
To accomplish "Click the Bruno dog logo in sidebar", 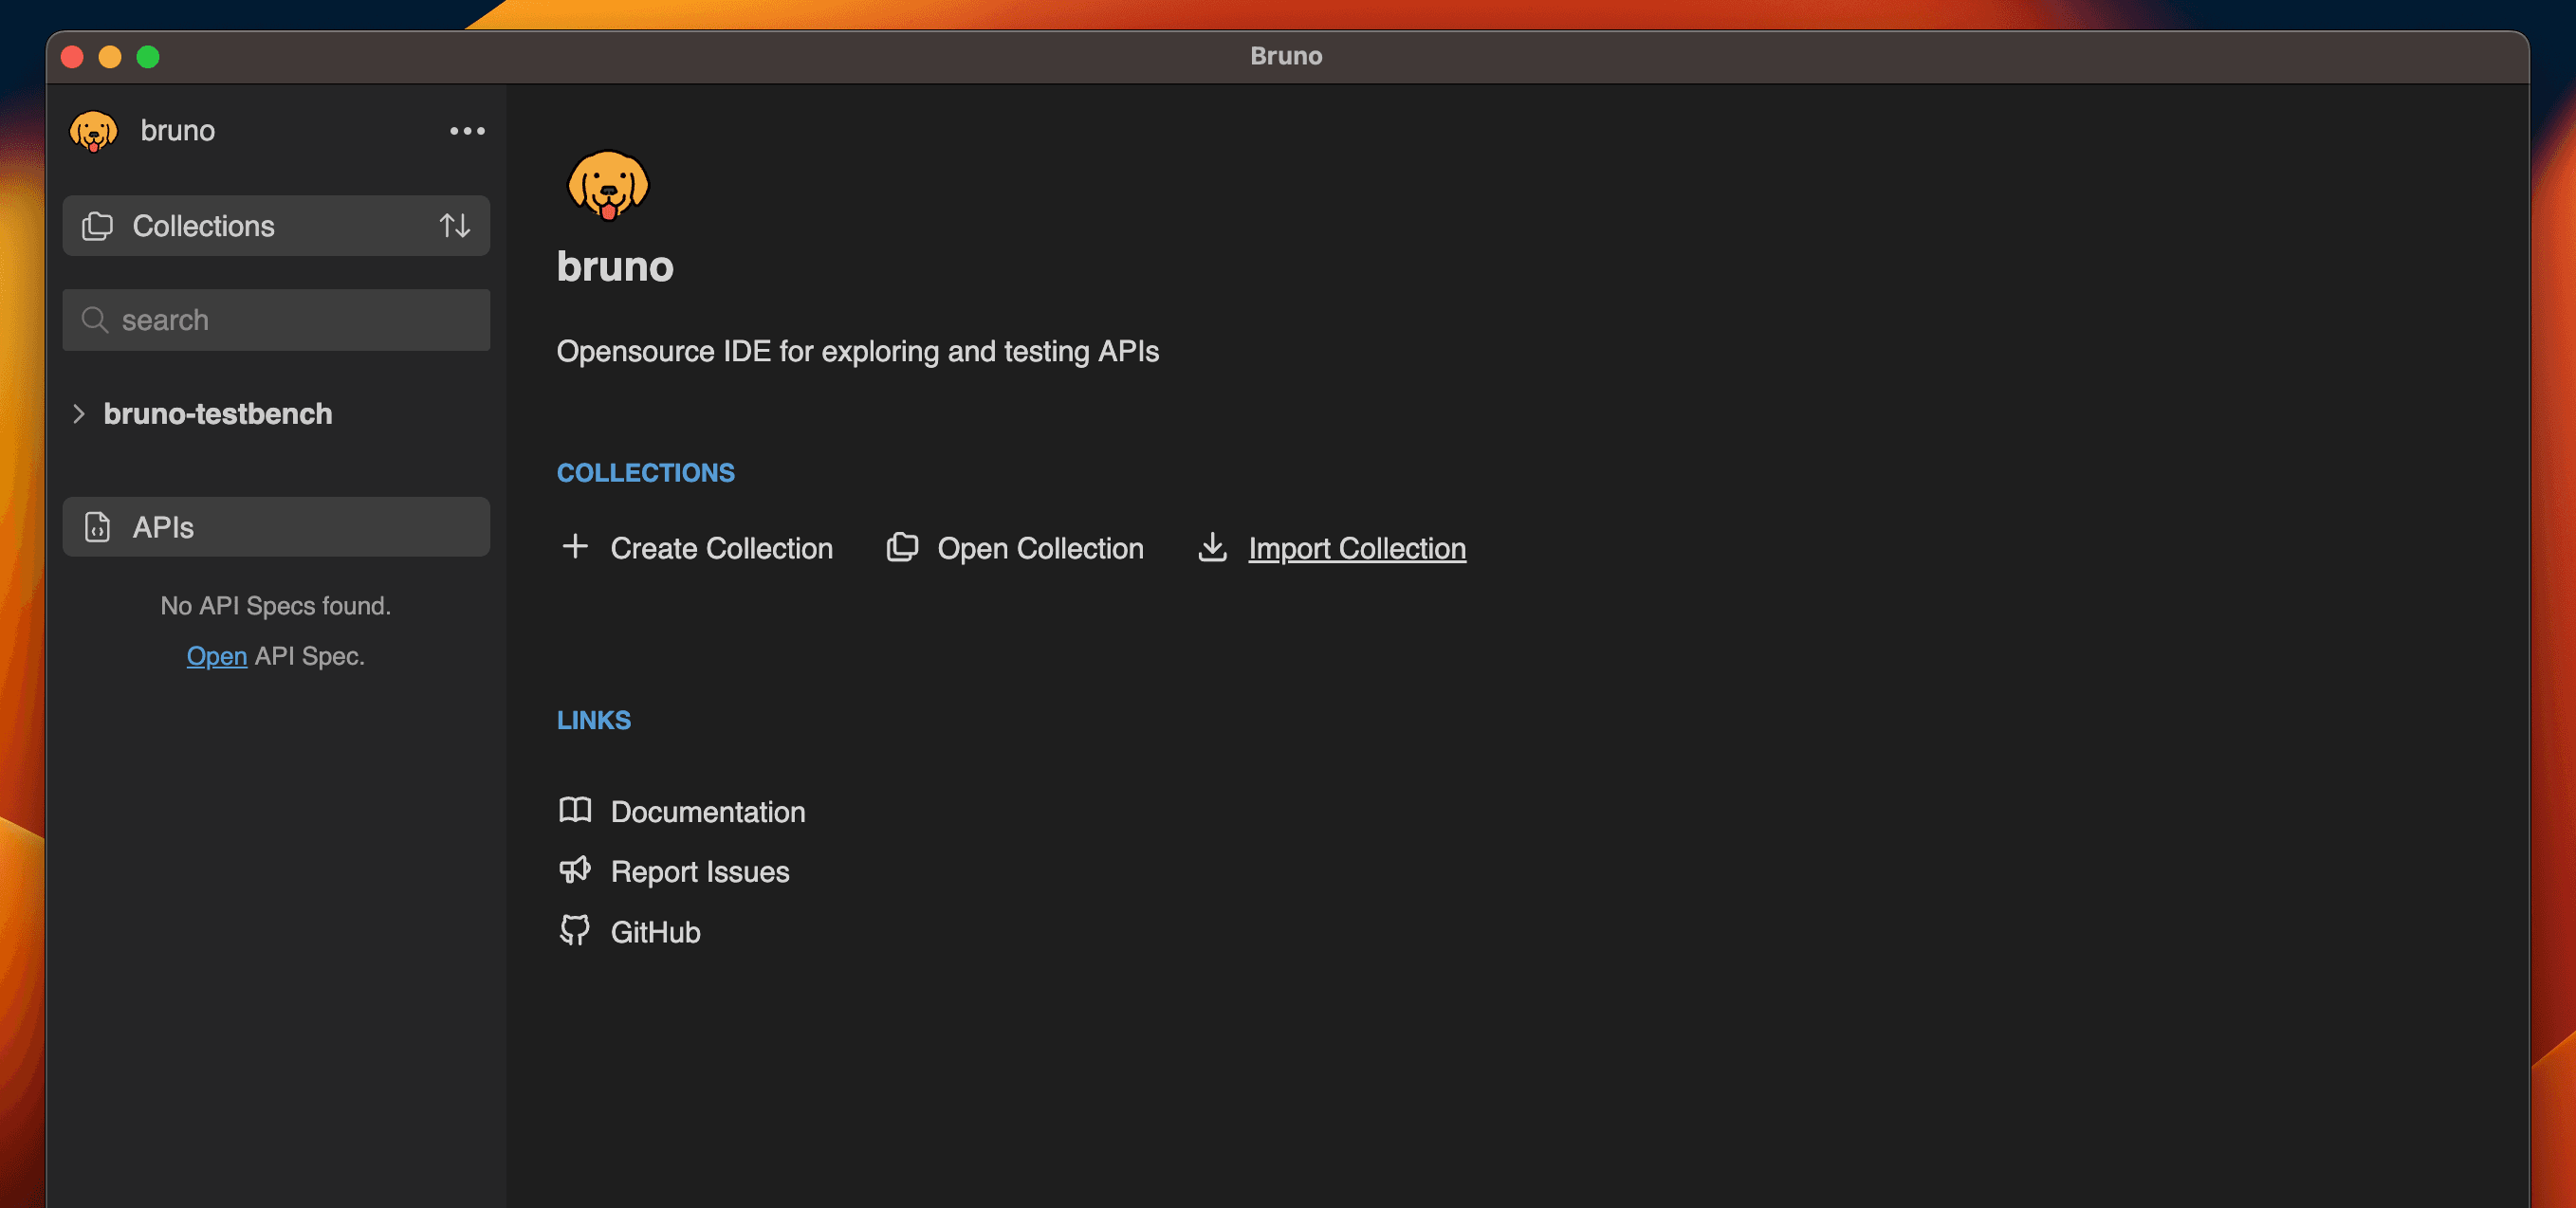I will 94,131.
